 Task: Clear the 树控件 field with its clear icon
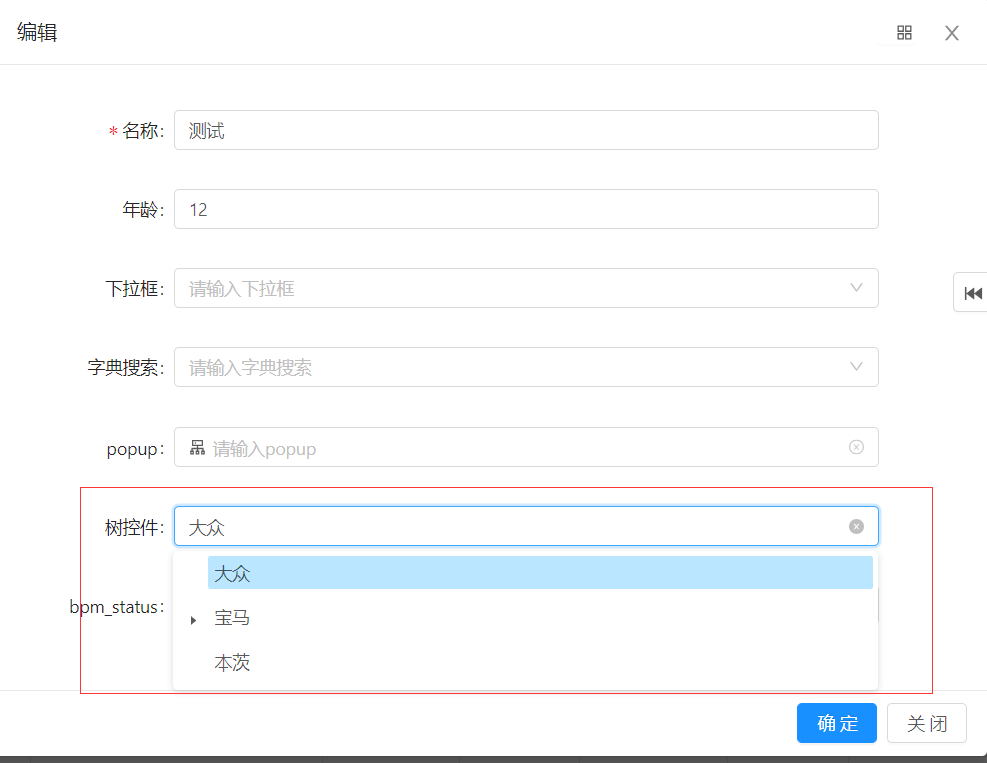pos(856,526)
